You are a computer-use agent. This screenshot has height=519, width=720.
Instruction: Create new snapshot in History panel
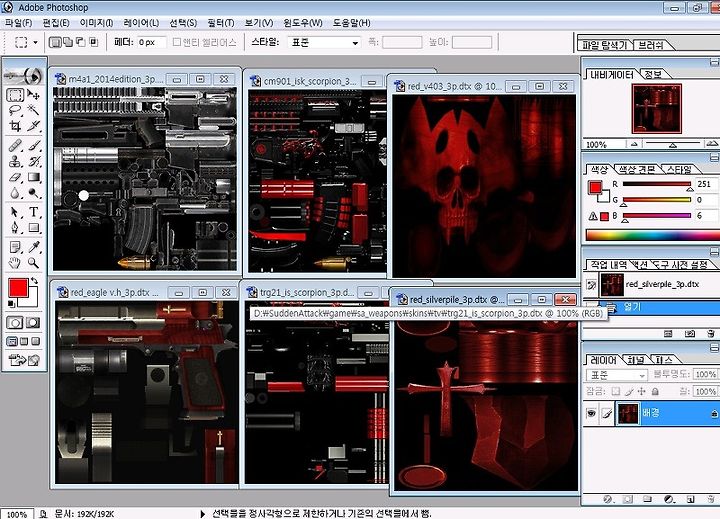pos(690,334)
